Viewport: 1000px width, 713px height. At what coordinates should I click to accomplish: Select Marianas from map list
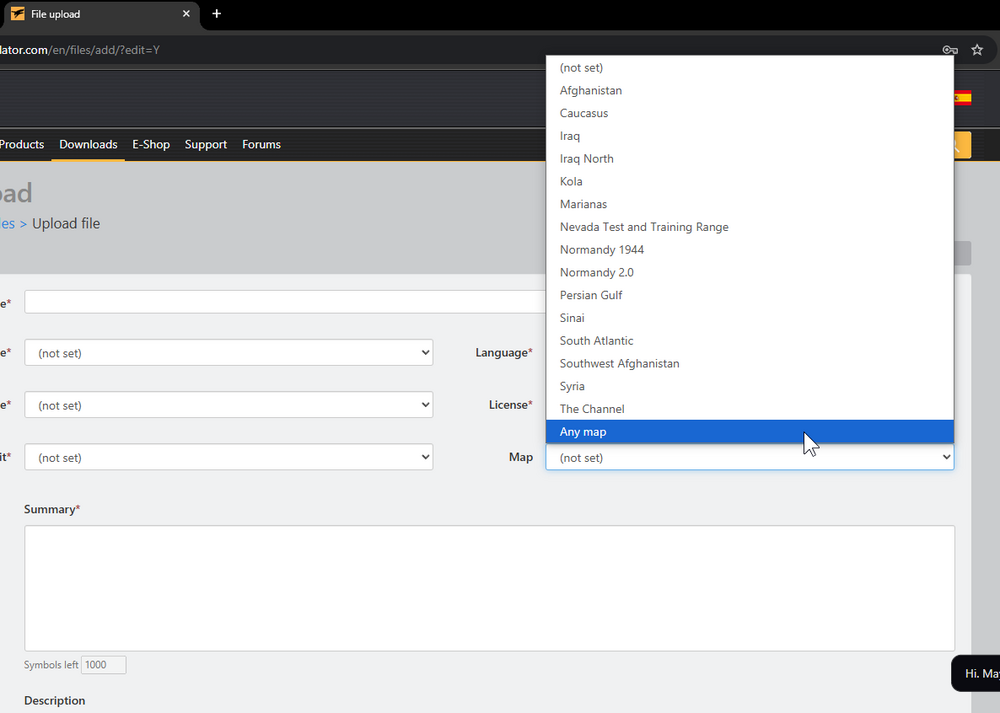[750, 204]
